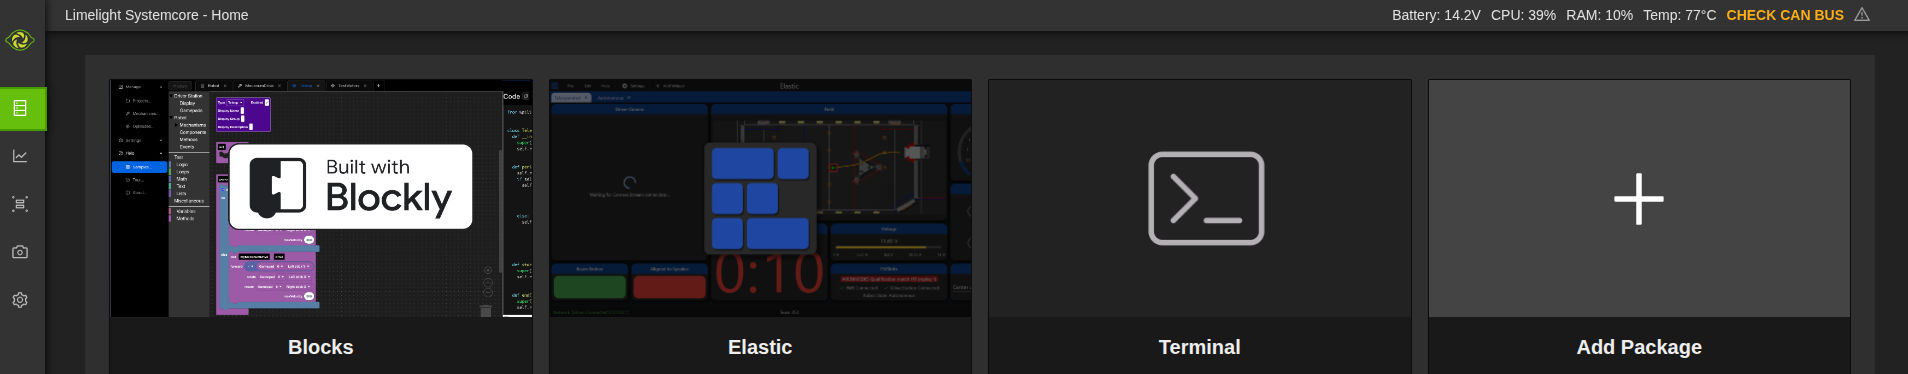This screenshot has height=374, width=1908.
Task: Click the Battery: 14.2V status
Action: pos(1436,15)
